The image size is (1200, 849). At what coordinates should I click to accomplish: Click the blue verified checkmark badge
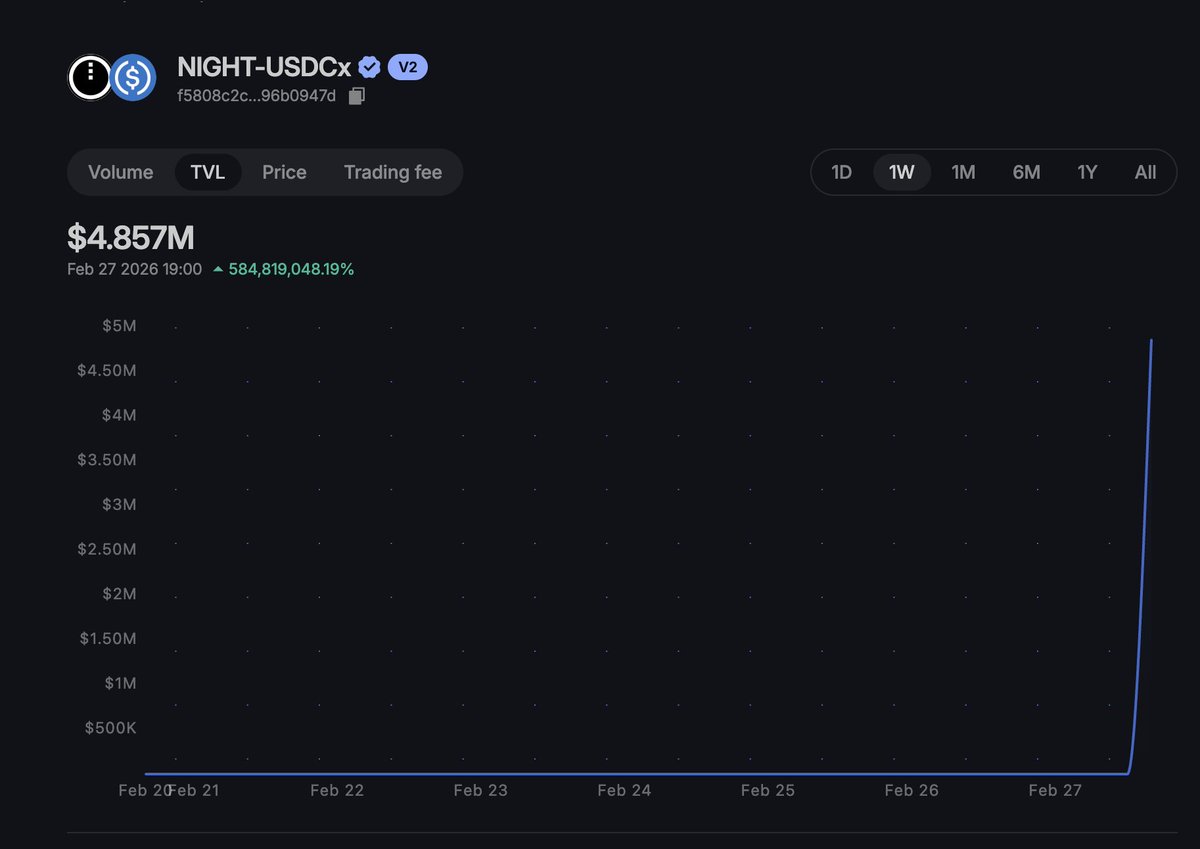[x=369, y=68]
